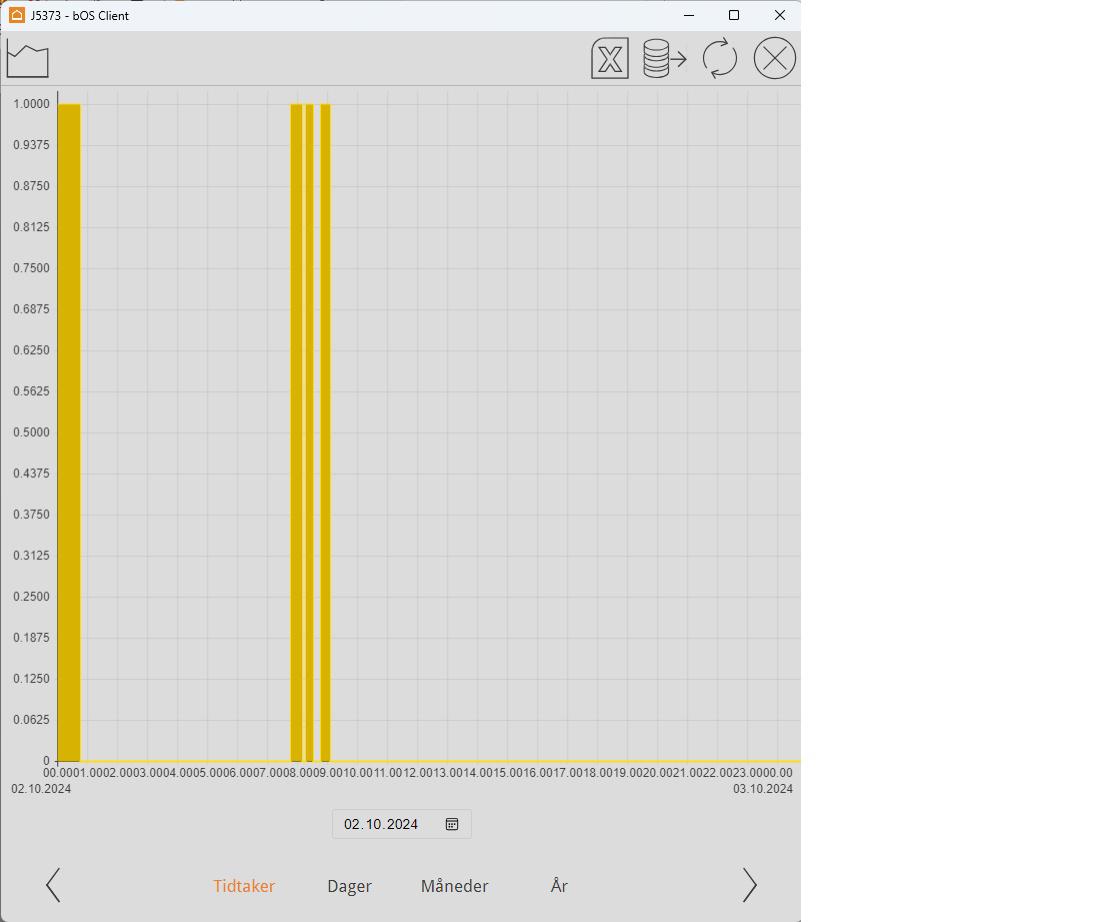Minimize the bOS Client window
The width and height of the screenshot is (1110, 922).
point(689,15)
